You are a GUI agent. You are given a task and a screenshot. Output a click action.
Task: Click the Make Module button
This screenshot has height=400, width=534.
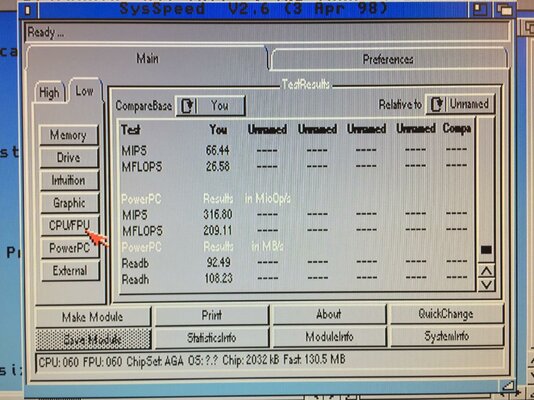[93, 317]
